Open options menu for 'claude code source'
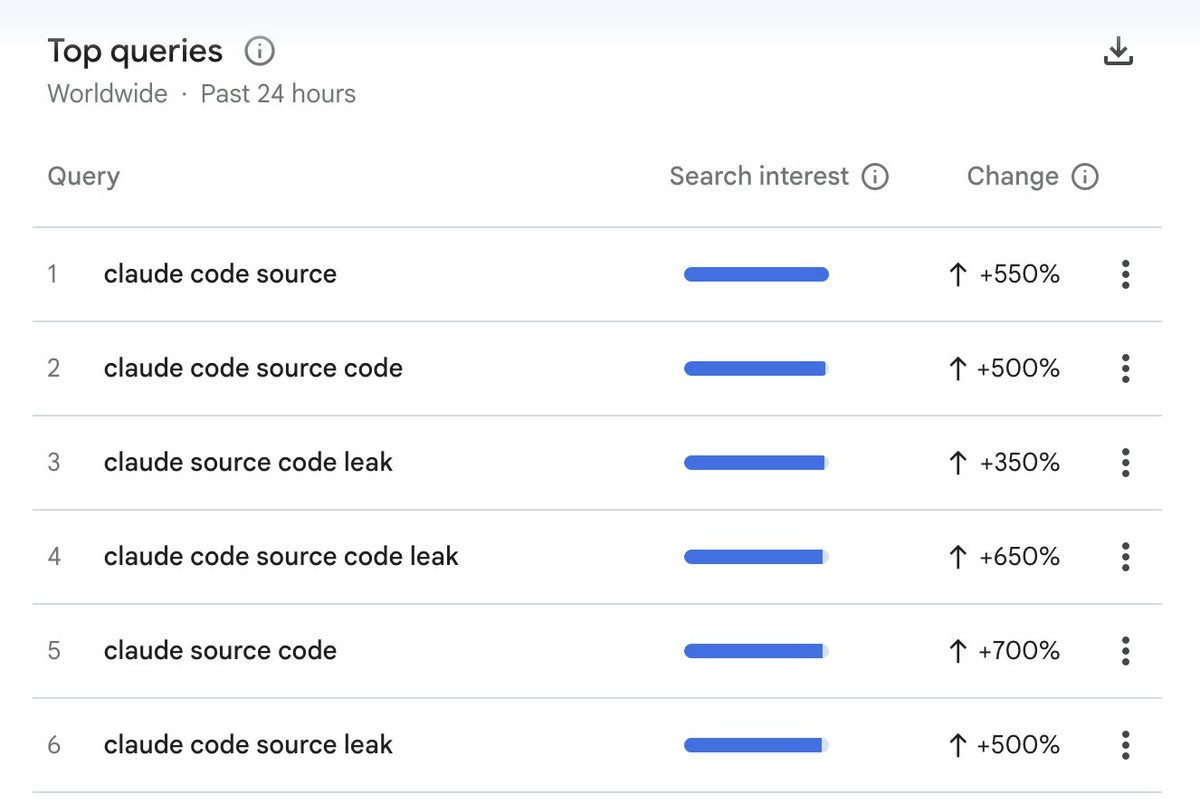Image resolution: width=1200 pixels, height=804 pixels. (1125, 274)
